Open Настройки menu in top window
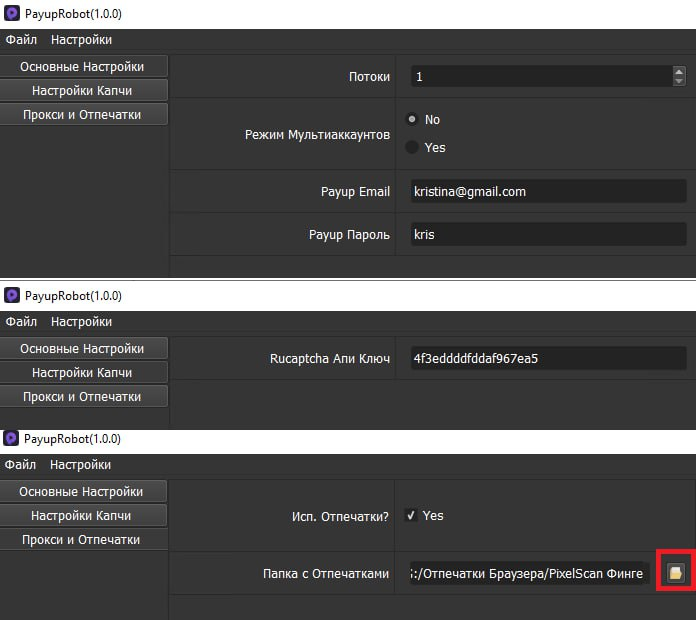The width and height of the screenshot is (696, 620). [81, 39]
